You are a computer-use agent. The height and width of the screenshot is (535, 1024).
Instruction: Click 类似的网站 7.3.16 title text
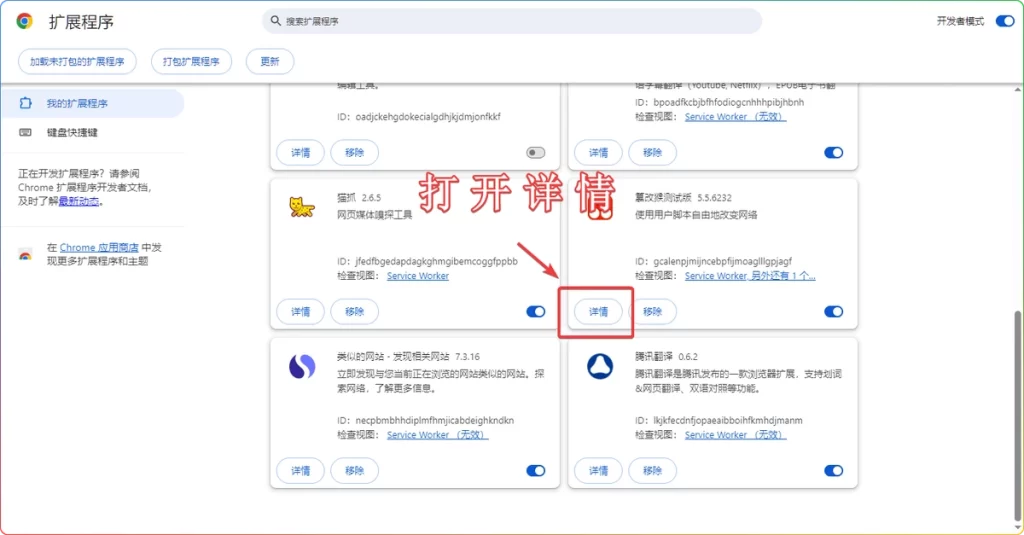tap(408, 357)
